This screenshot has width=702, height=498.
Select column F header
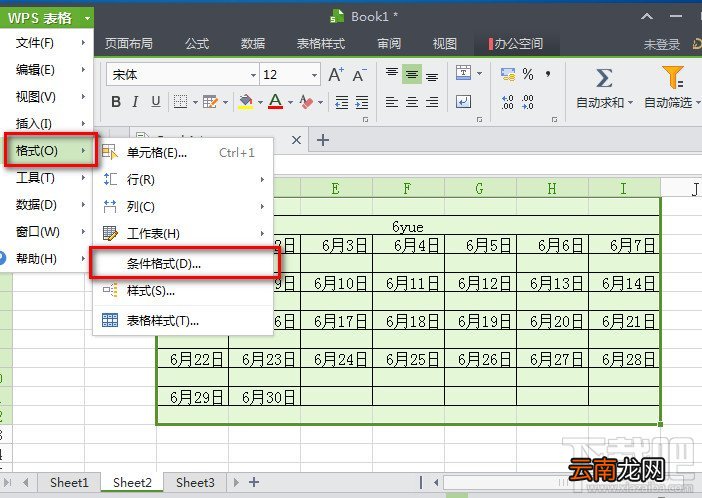coord(407,189)
